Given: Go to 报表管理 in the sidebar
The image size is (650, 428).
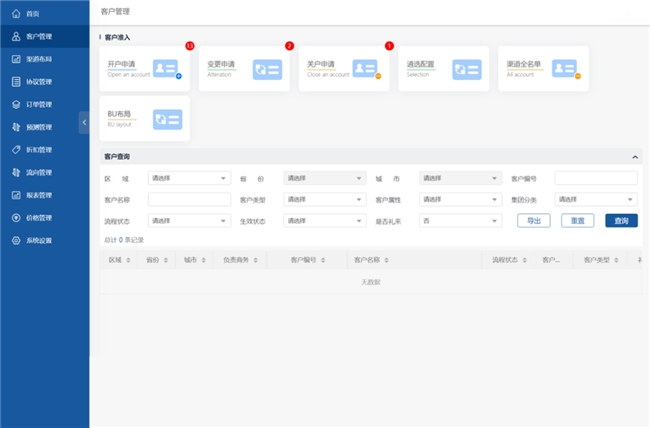Looking at the screenshot, I should coord(45,195).
